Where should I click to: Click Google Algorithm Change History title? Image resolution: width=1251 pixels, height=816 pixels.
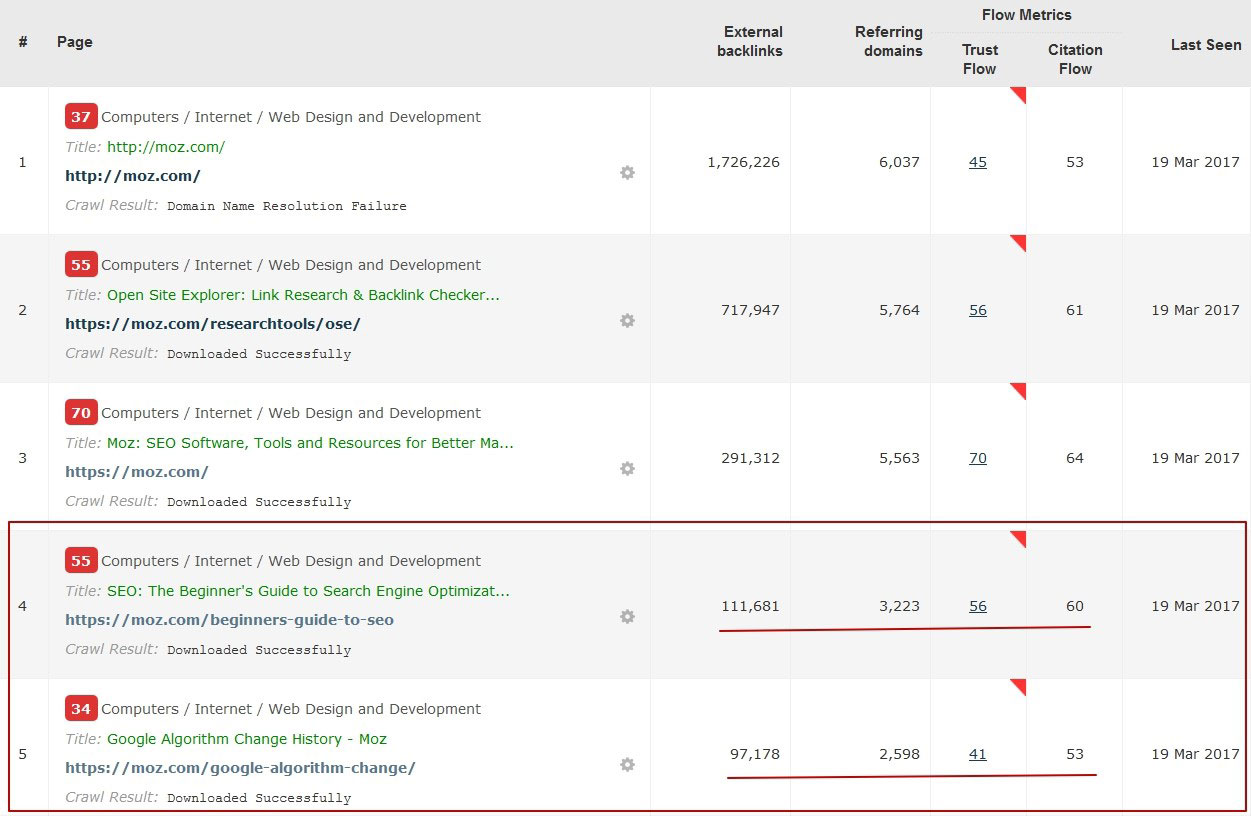[x=246, y=739]
